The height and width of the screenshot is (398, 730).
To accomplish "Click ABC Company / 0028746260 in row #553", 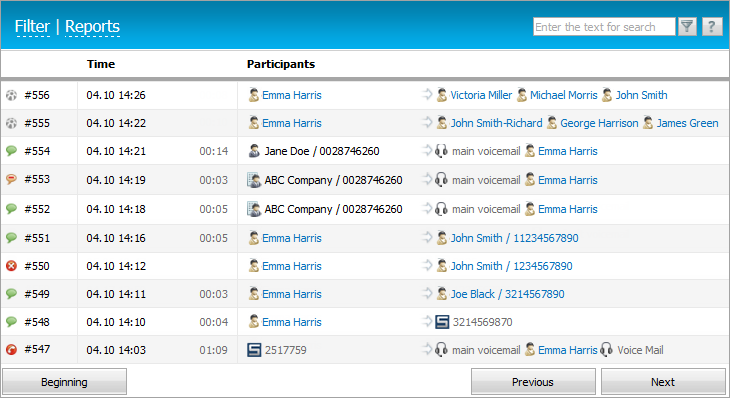I will 333,180.
